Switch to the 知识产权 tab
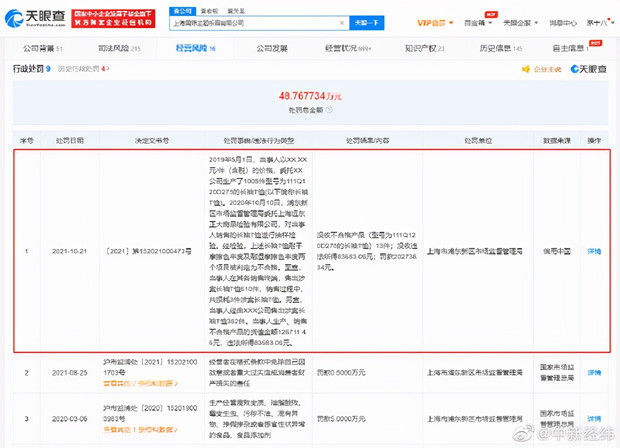Viewport: 620px width, 448px height. pyautogui.click(x=424, y=49)
